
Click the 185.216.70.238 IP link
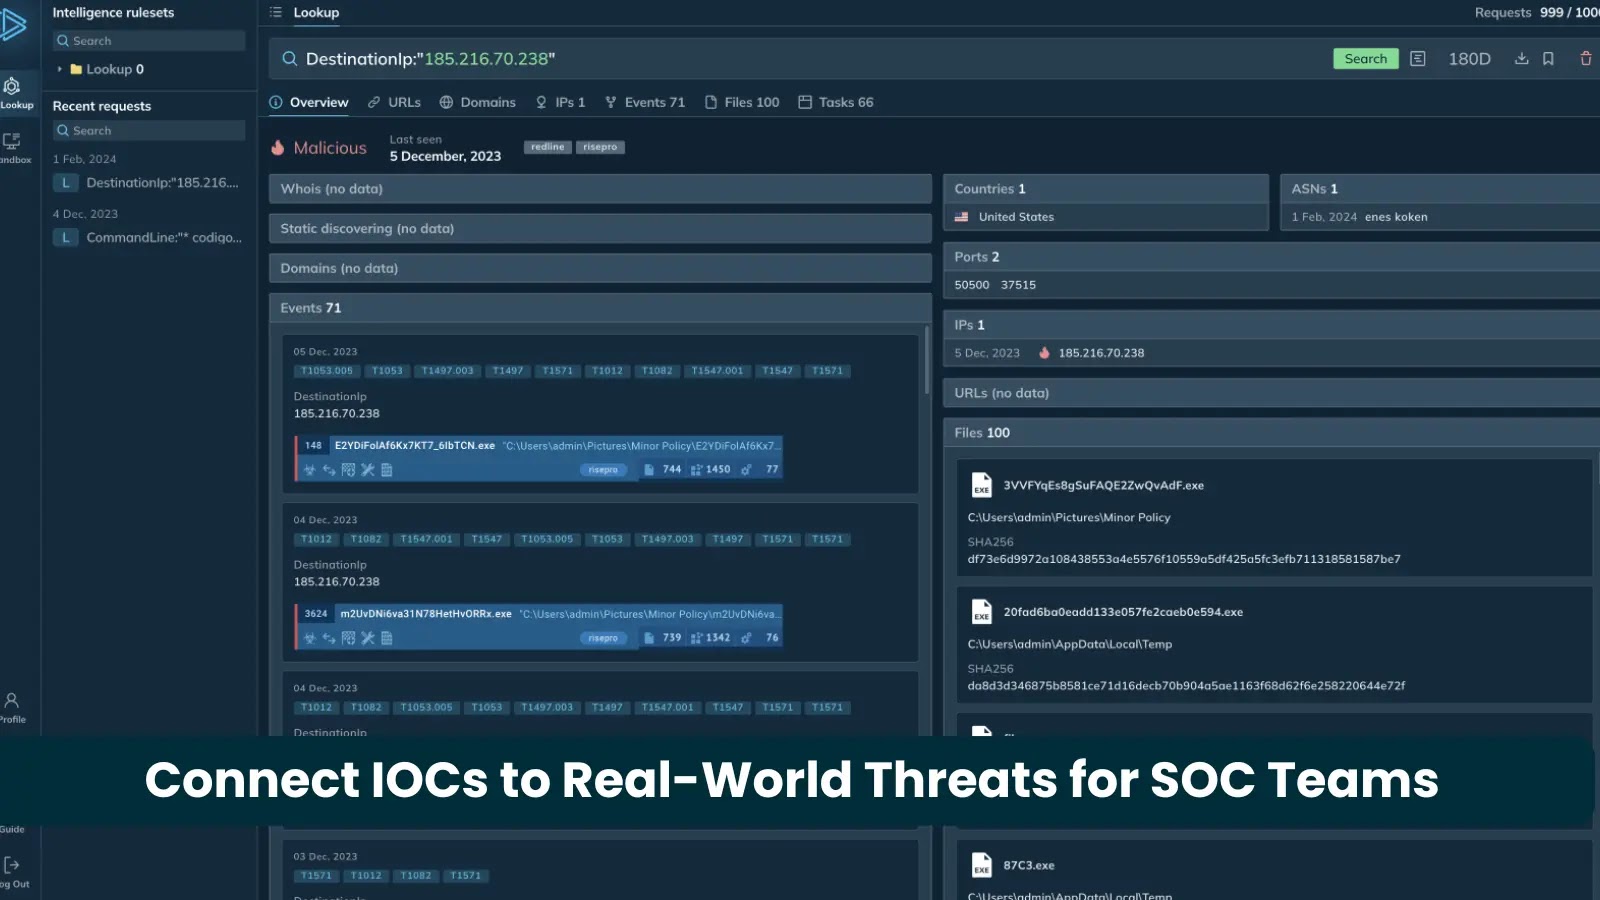(x=1100, y=352)
